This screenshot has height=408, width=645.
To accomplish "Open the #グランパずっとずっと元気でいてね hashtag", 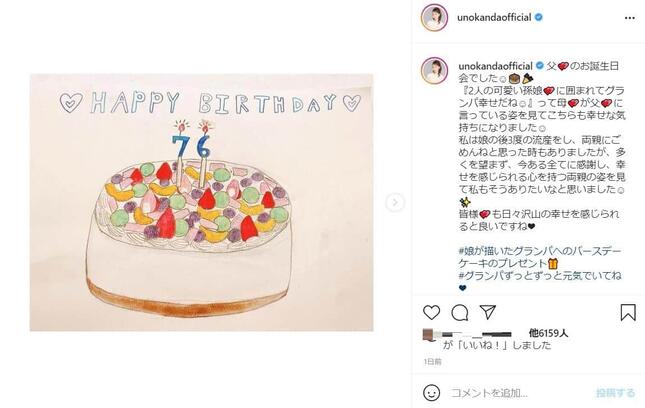I will click(540, 276).
